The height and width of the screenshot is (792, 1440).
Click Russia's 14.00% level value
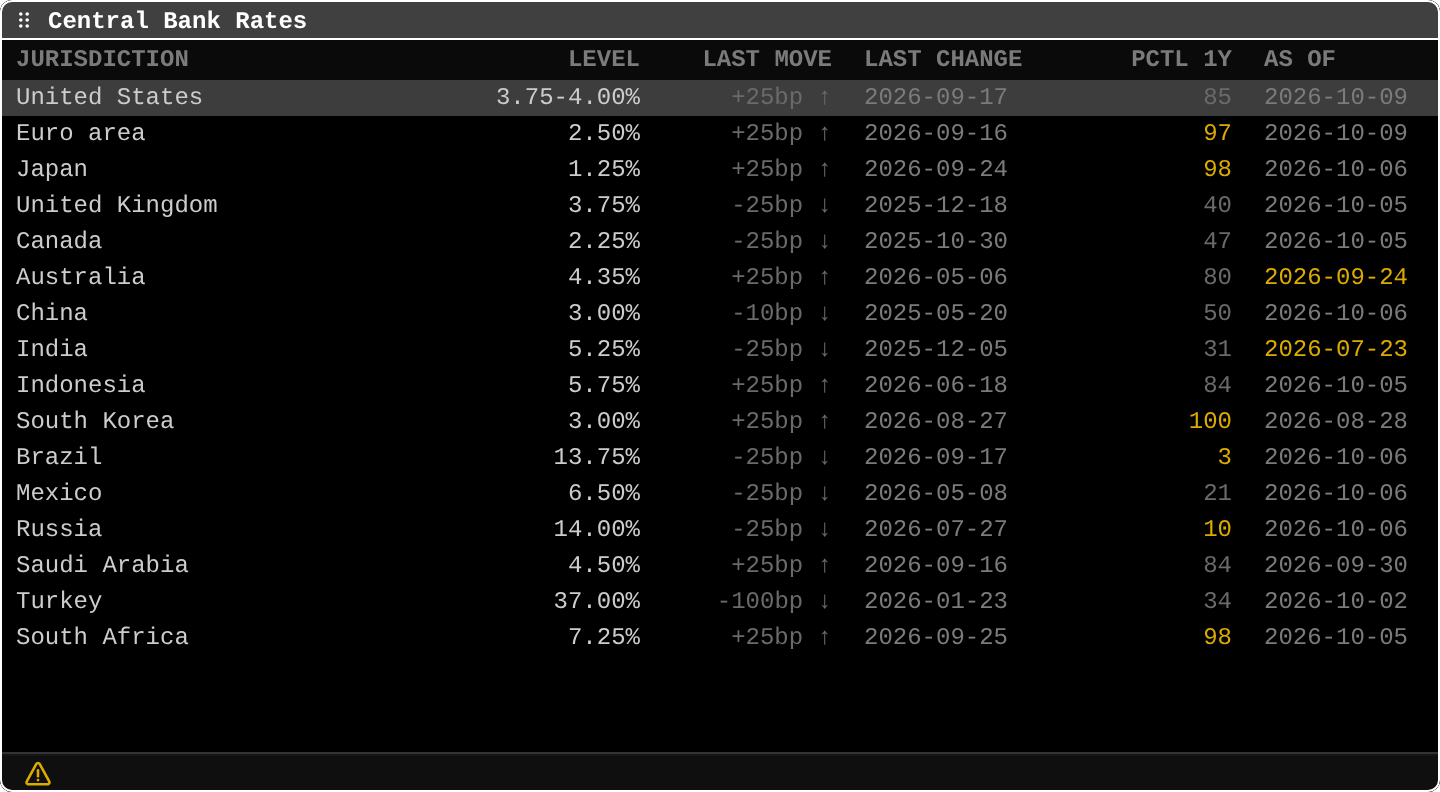click(x=597, y=529)
